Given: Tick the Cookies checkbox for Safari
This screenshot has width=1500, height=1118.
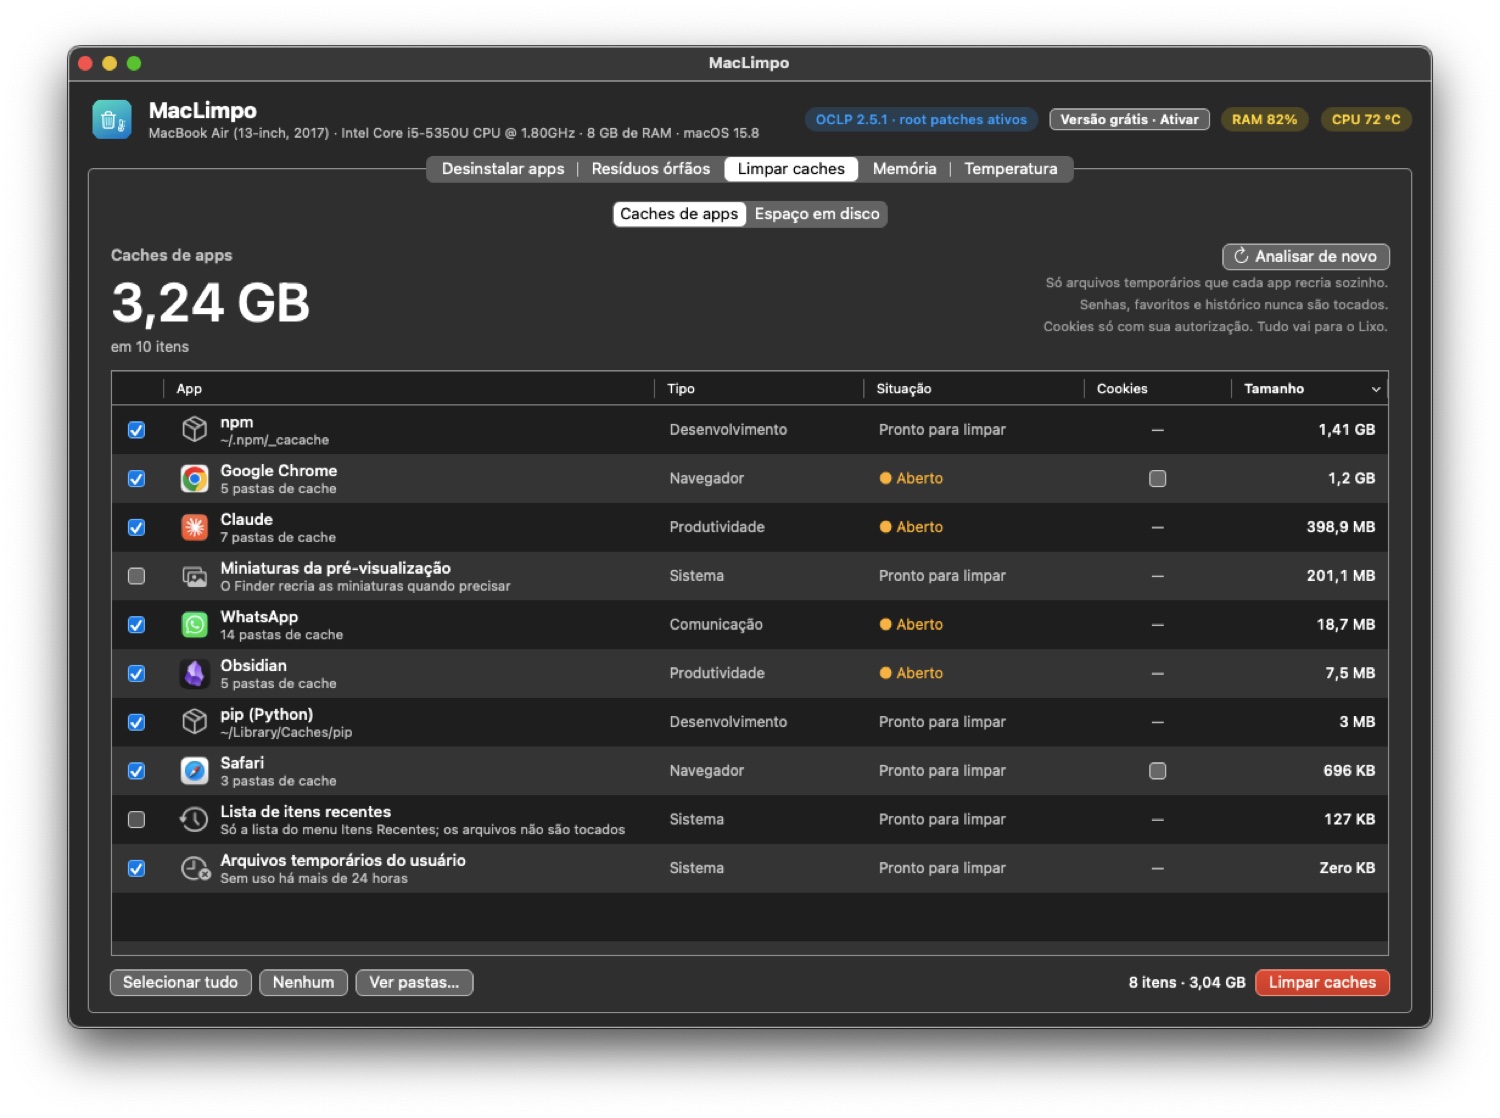Looking at the screenshot, I should [1157, 771].
